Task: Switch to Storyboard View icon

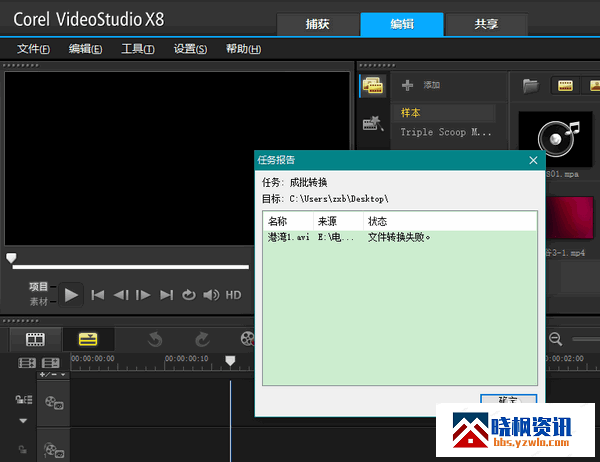Action: coord(36,340)
